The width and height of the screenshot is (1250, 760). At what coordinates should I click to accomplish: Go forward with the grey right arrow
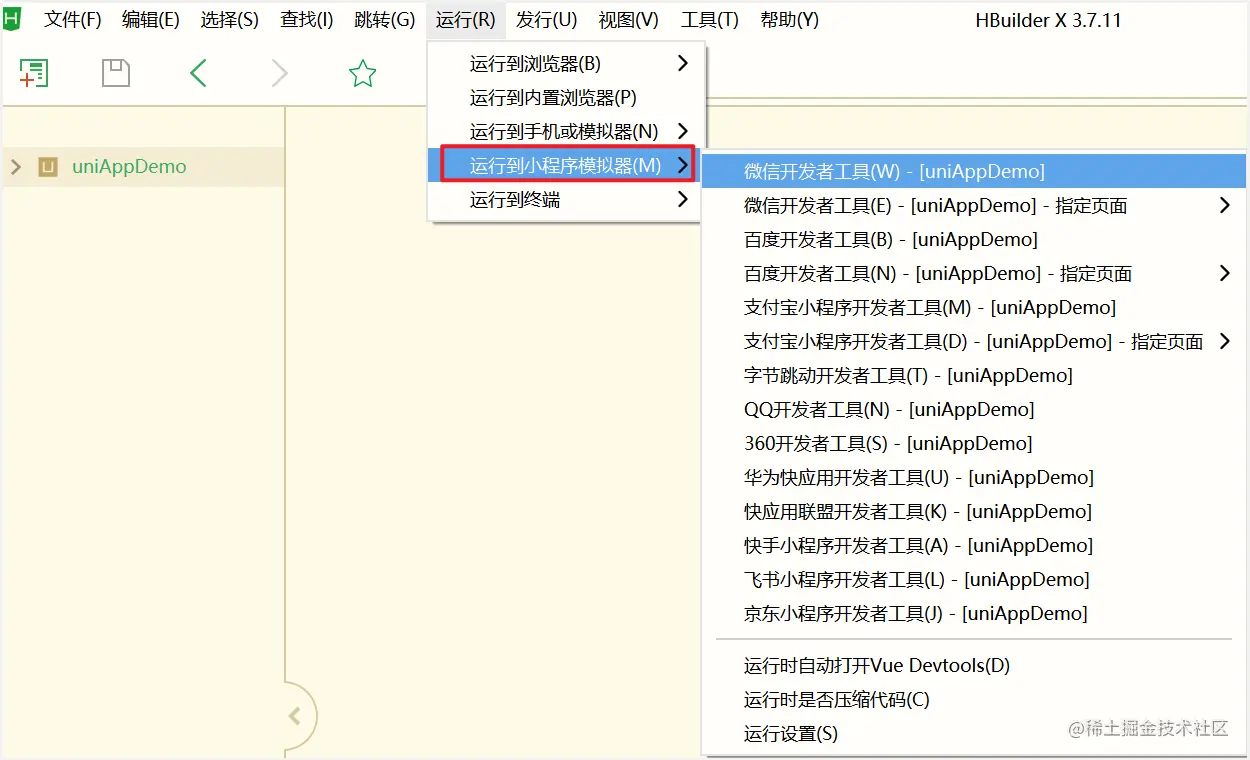tap(280, 73)
